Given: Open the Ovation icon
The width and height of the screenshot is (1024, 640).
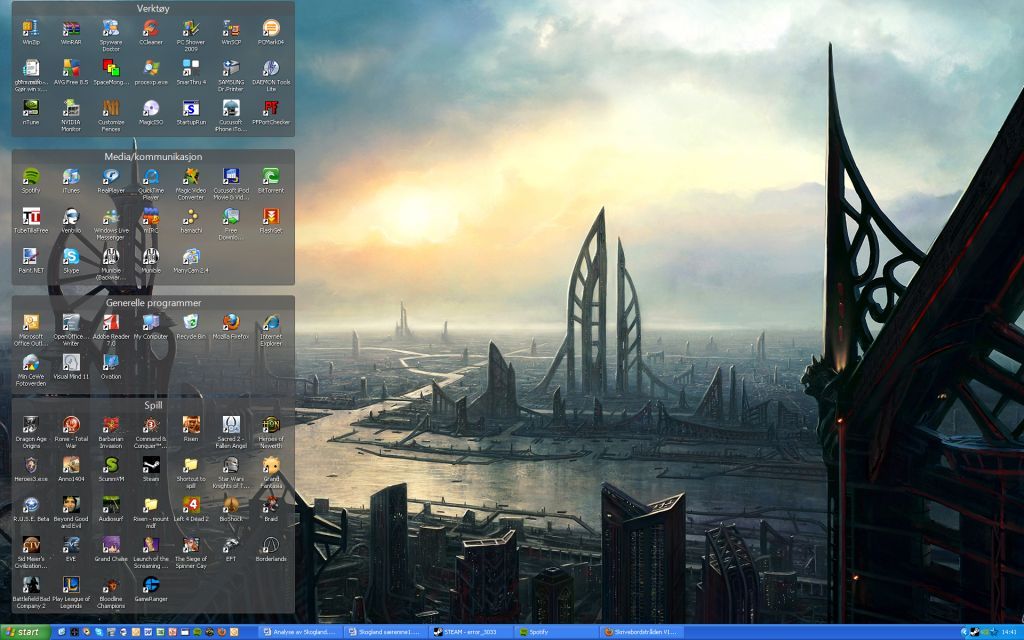Looking at the screenshot, I should pos(111,366).
